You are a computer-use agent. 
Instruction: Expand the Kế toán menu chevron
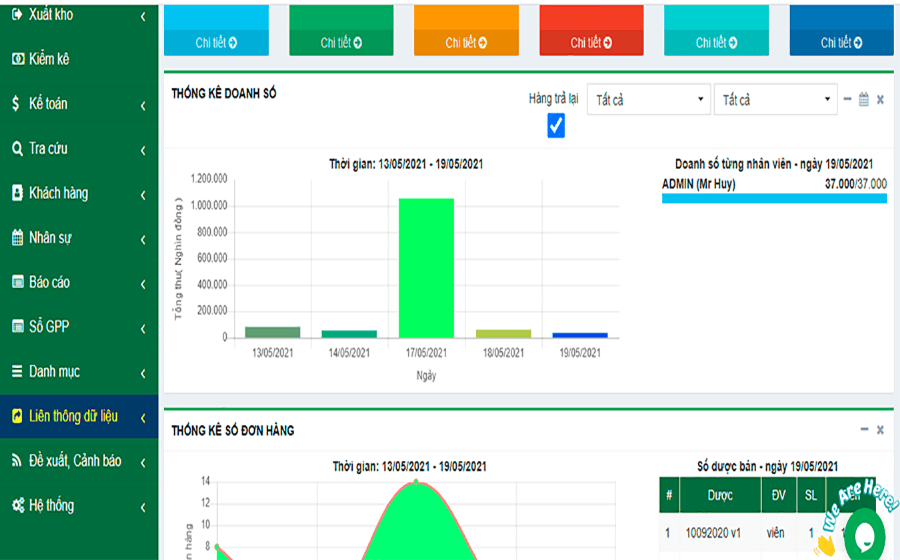point(143,104)
